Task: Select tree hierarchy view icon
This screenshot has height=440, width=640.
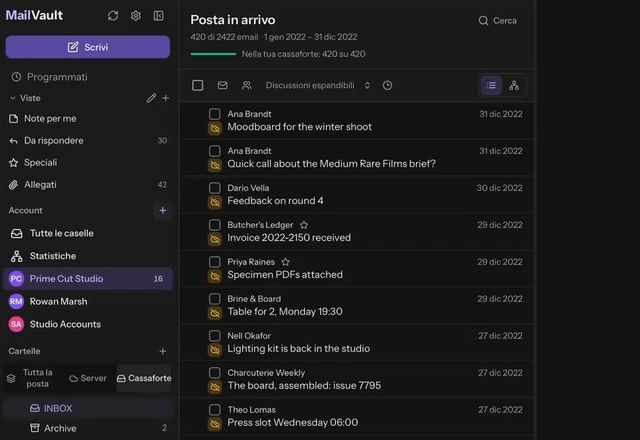Action: [514, 85]
